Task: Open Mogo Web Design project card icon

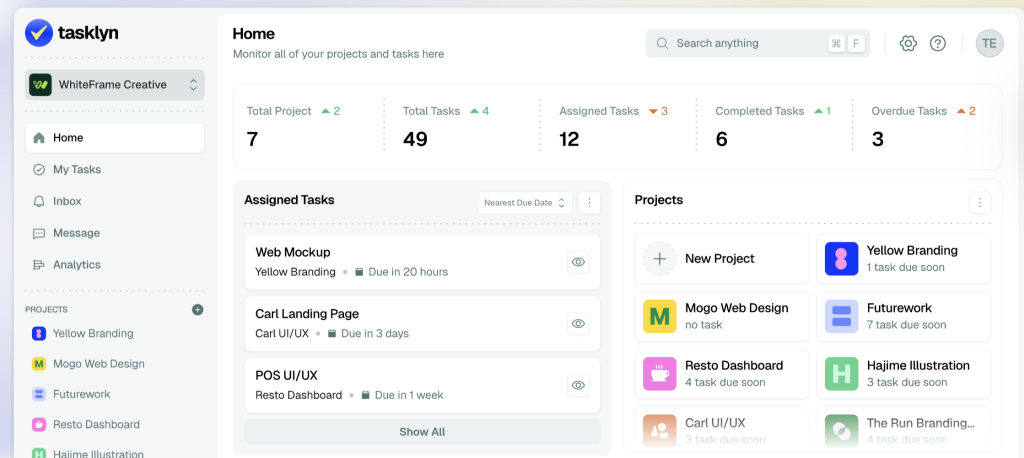Action: click(659, 316)
